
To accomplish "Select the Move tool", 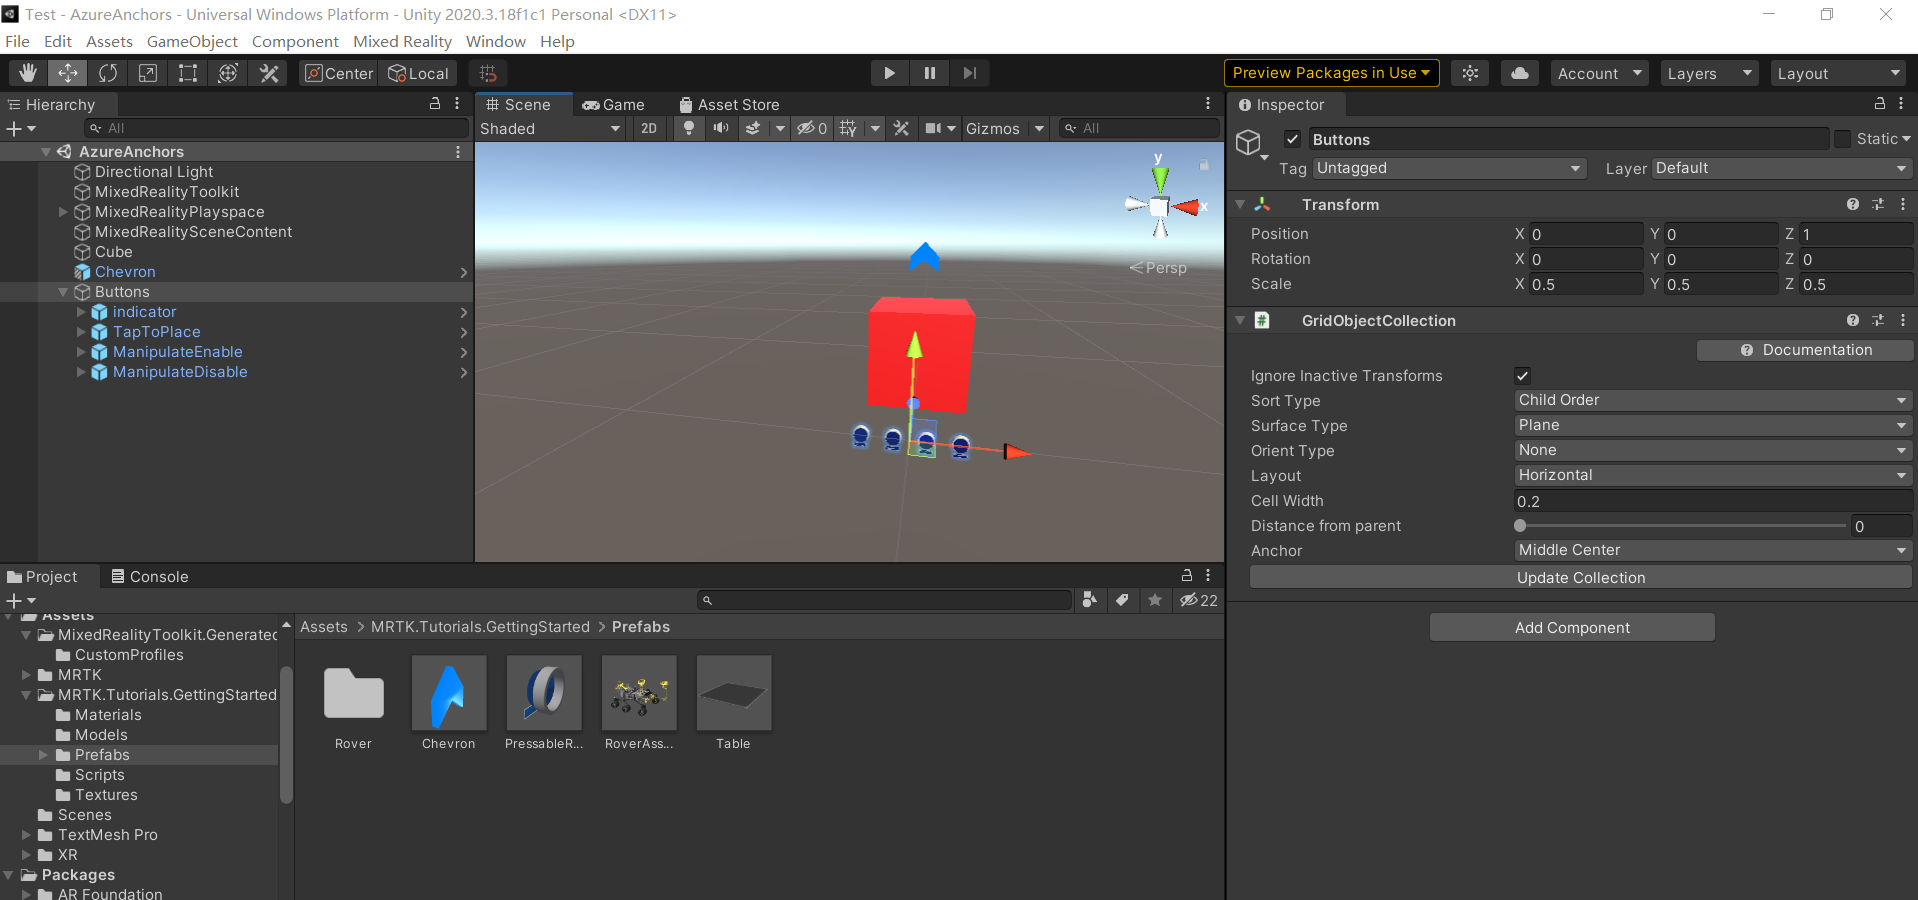I will tap(67, 73).
